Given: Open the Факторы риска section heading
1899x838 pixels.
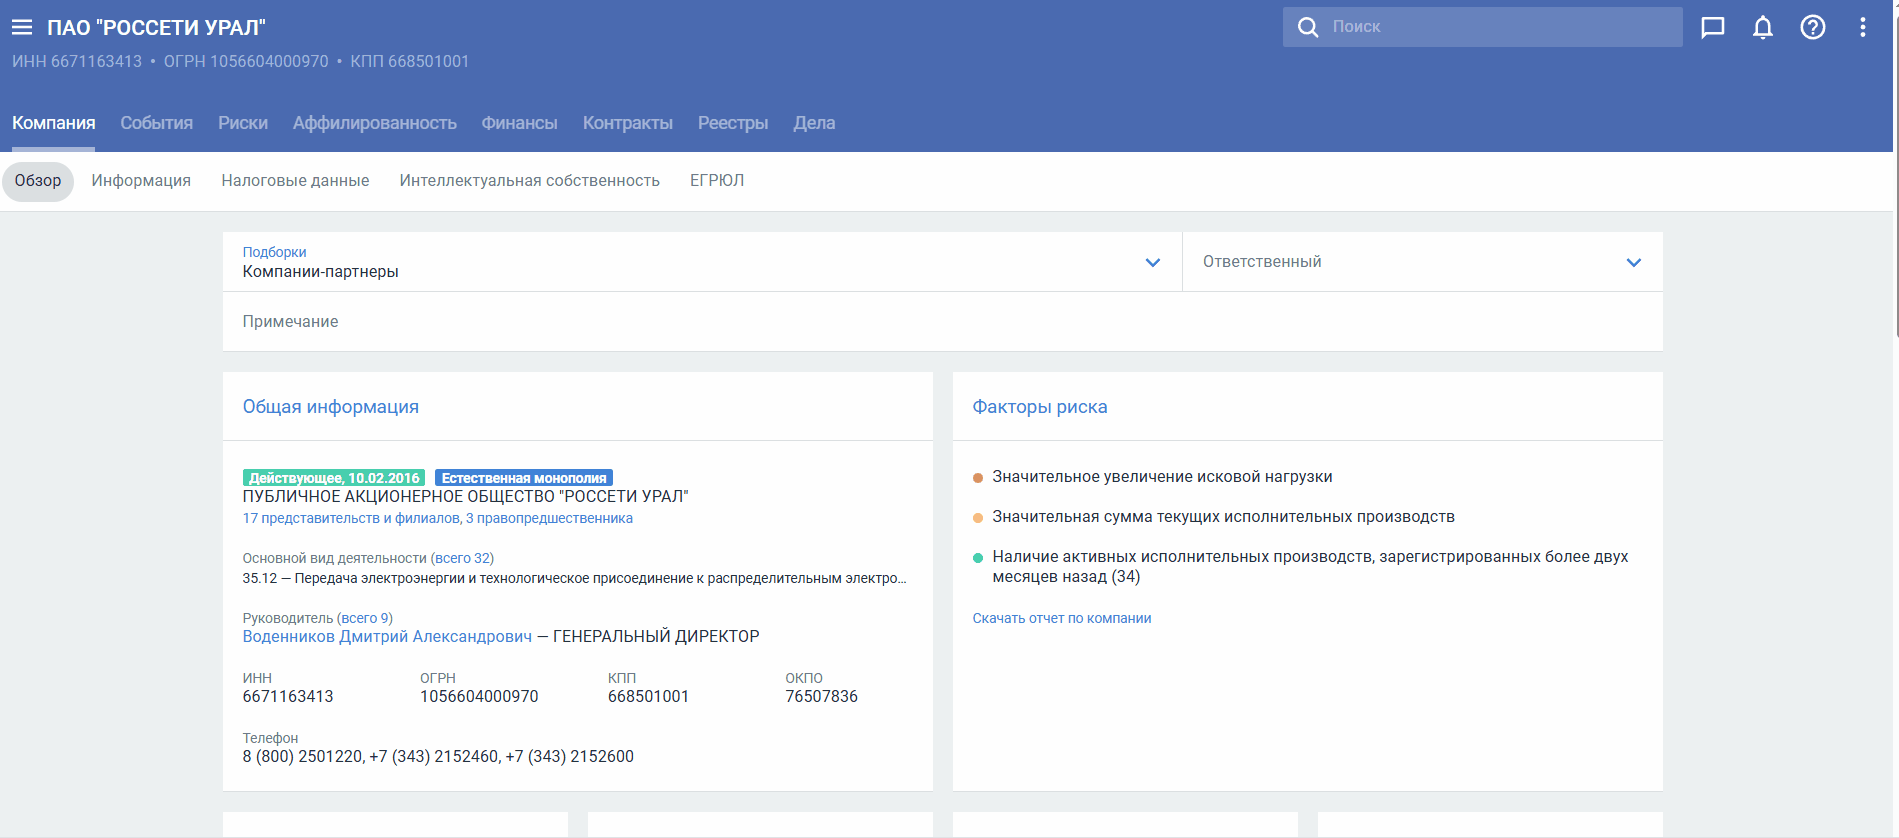Looking at the screenshot, I should coord(1039,407).
